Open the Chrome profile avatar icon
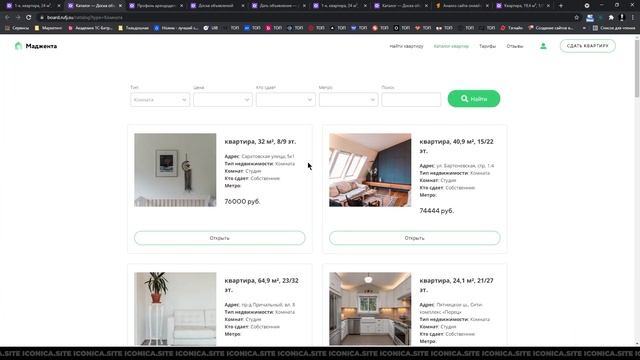Screen dimensions: 640x360 (x=622, y=18)
